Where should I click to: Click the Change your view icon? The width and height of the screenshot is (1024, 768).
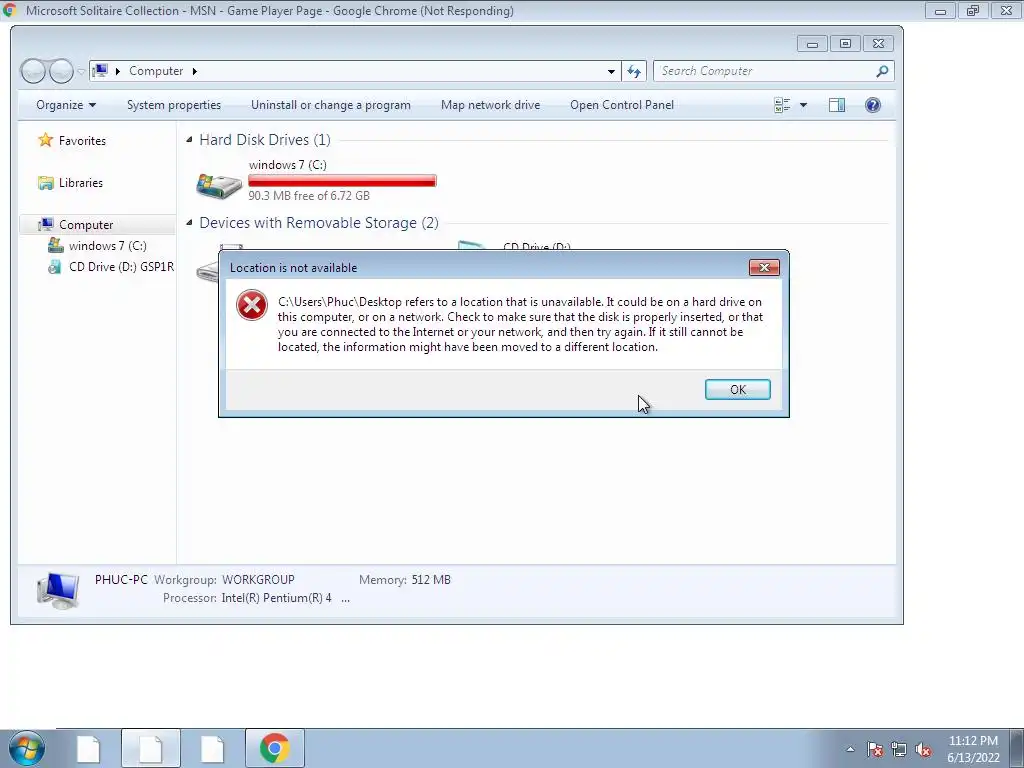click(782, 105)
